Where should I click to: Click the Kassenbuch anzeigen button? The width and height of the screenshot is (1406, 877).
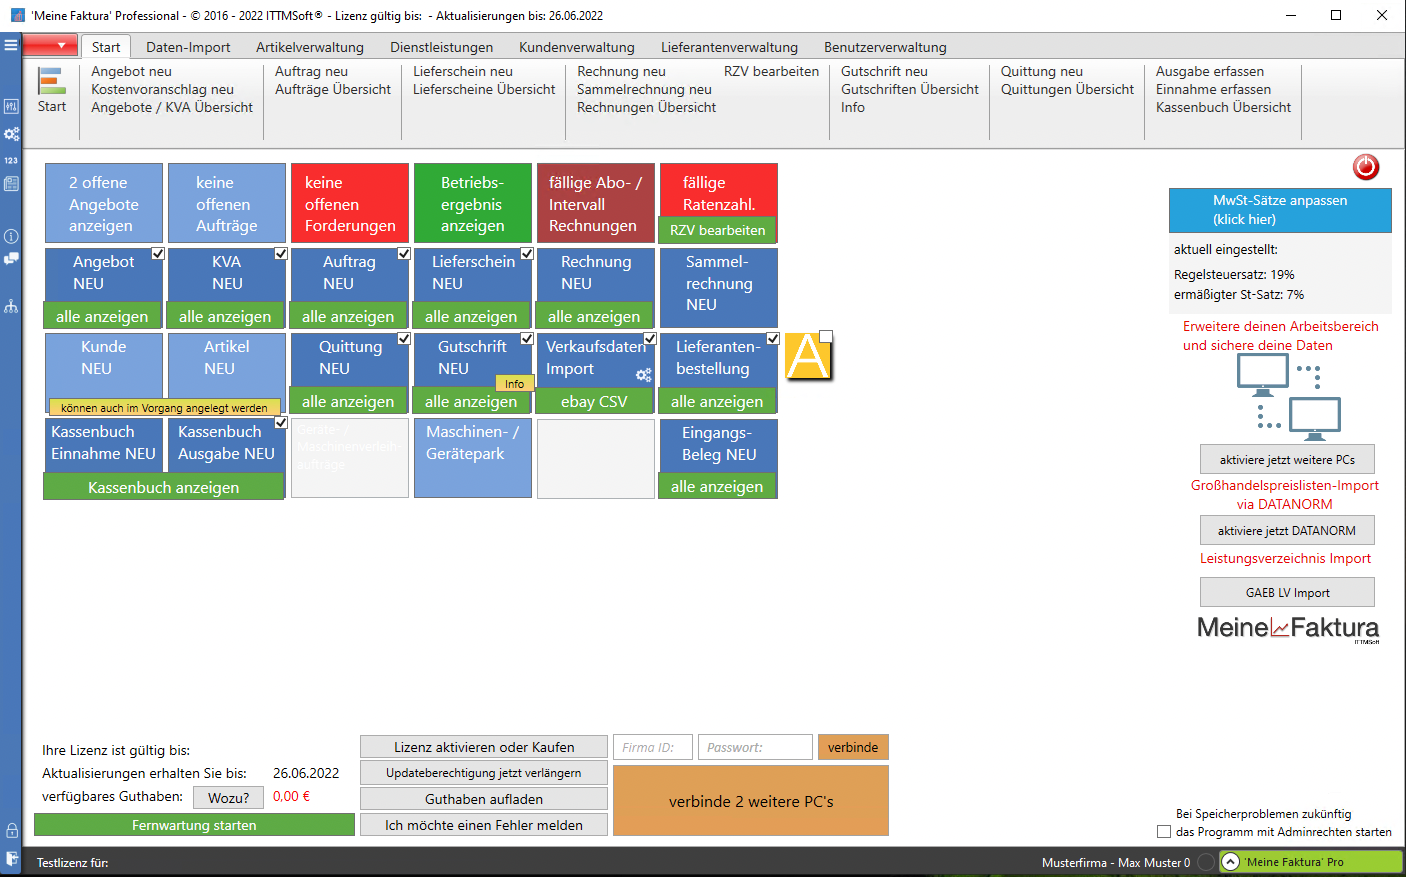pyautogui.click(x=164, y=487)
